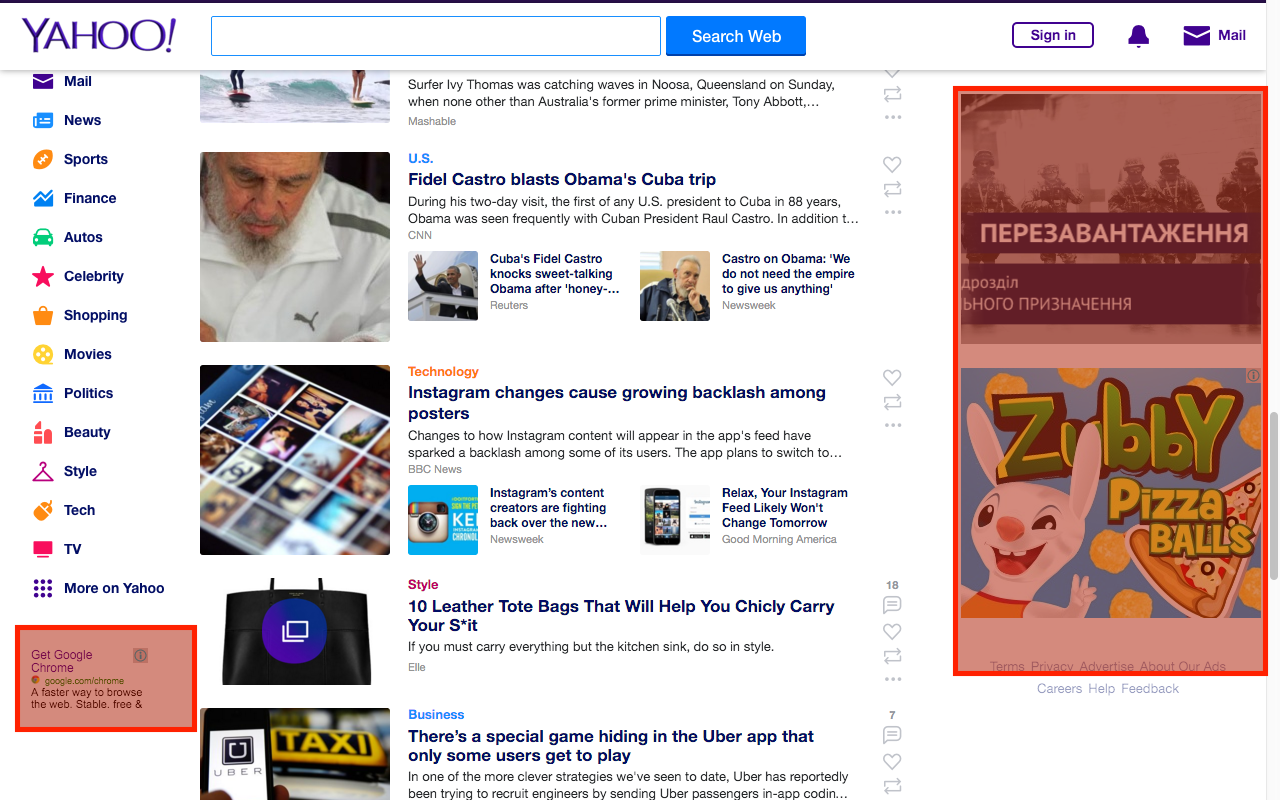1280x800 pixels.
Task: Click the Movies film reel icon
Action: [43, 354]
